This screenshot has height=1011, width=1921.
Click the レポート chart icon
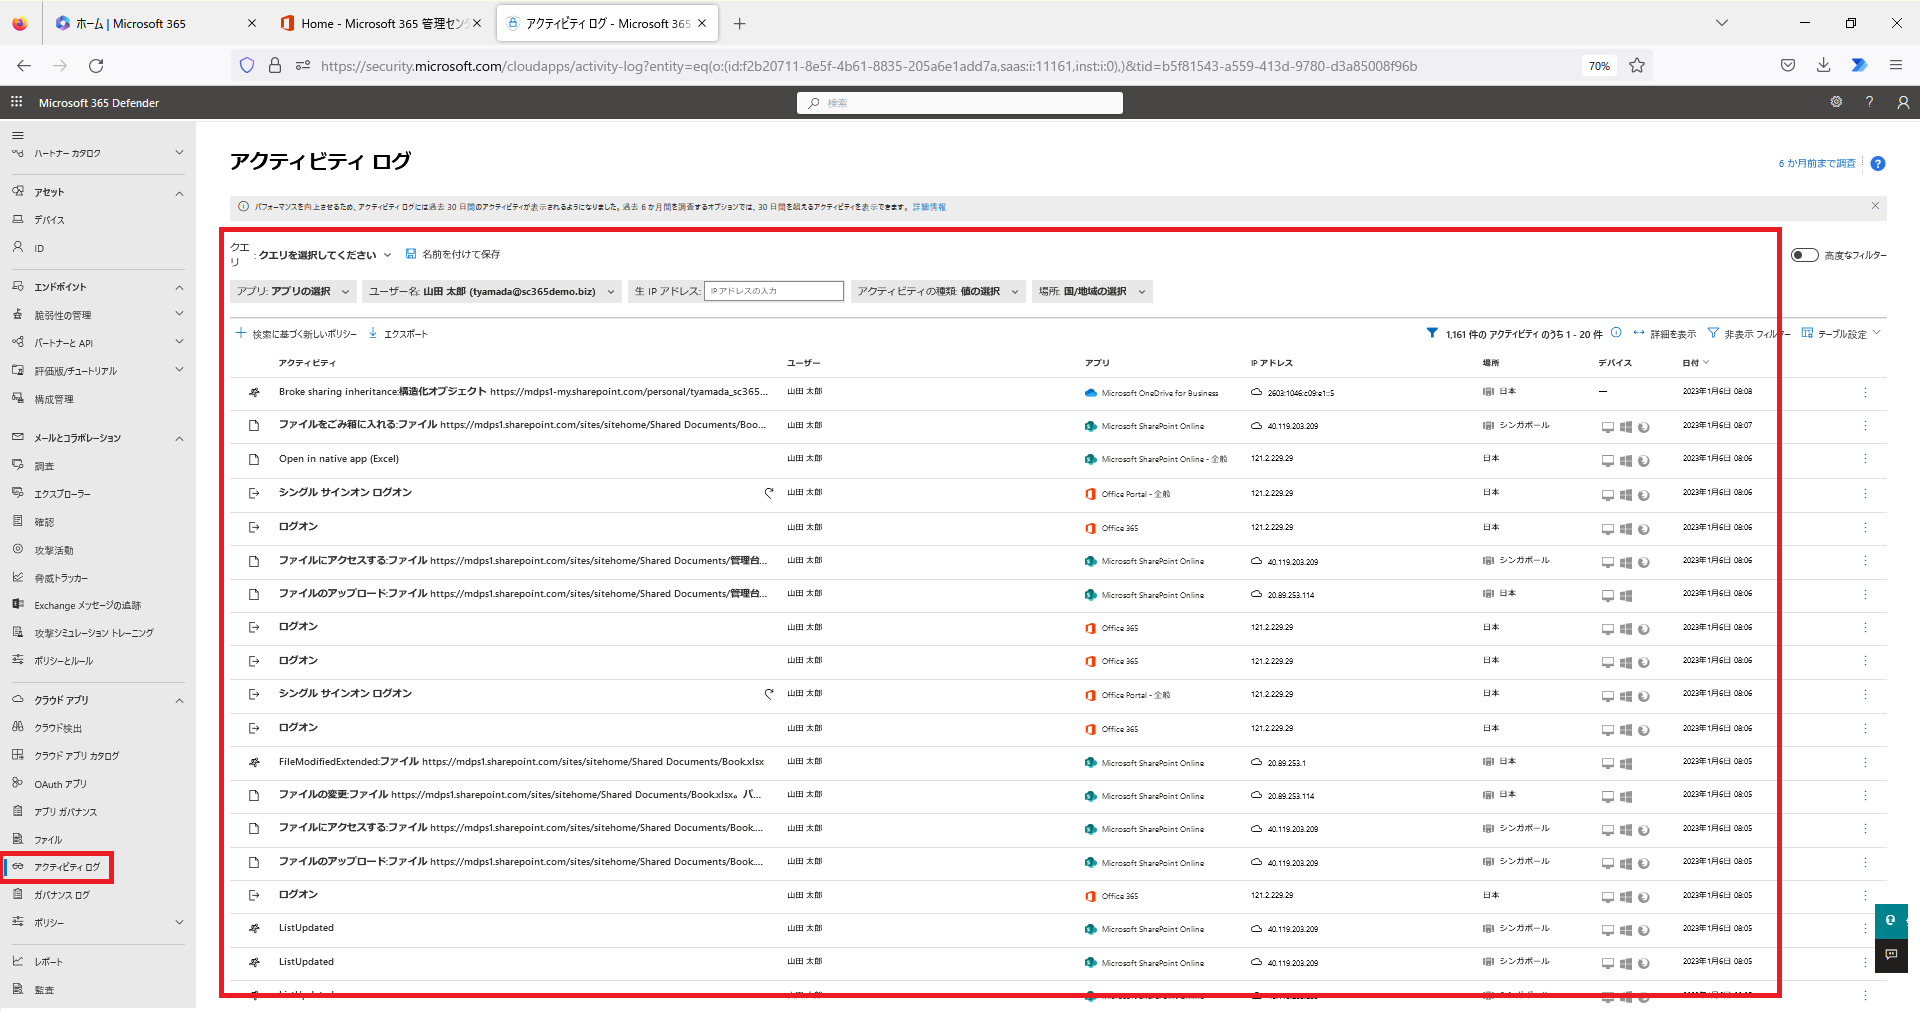click(x=17, y=961)
